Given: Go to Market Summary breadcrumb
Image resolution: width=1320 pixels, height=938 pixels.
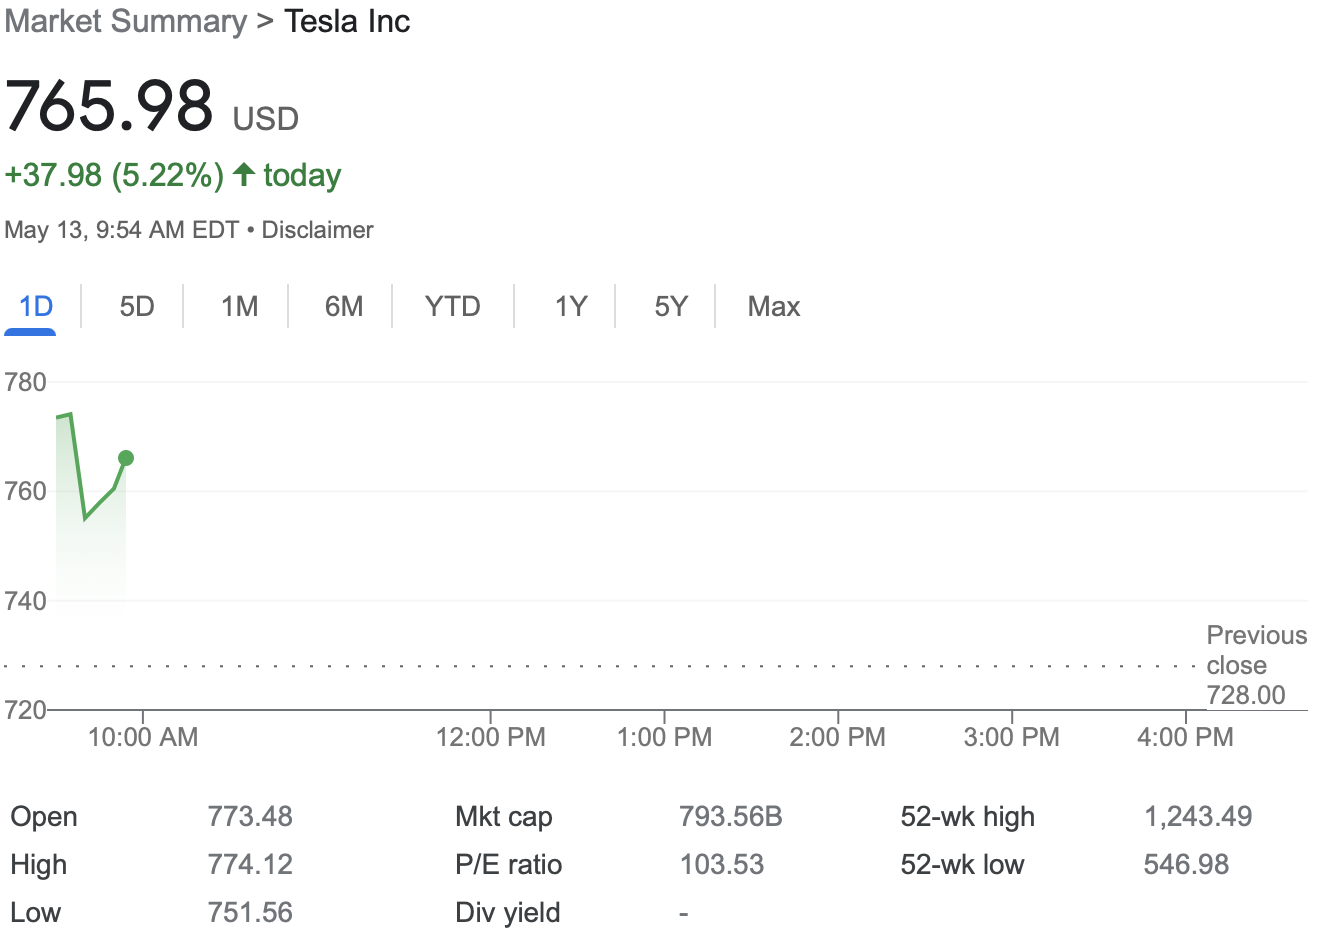Looking at the screenshot, I should tap(126, 21).
